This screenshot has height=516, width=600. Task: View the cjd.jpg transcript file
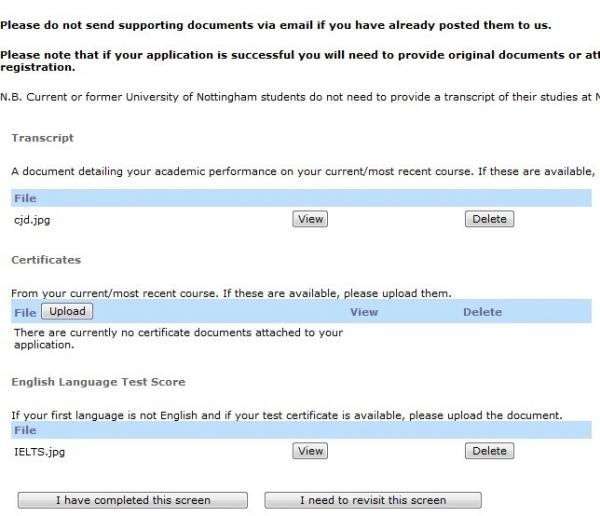coord(310,219)
